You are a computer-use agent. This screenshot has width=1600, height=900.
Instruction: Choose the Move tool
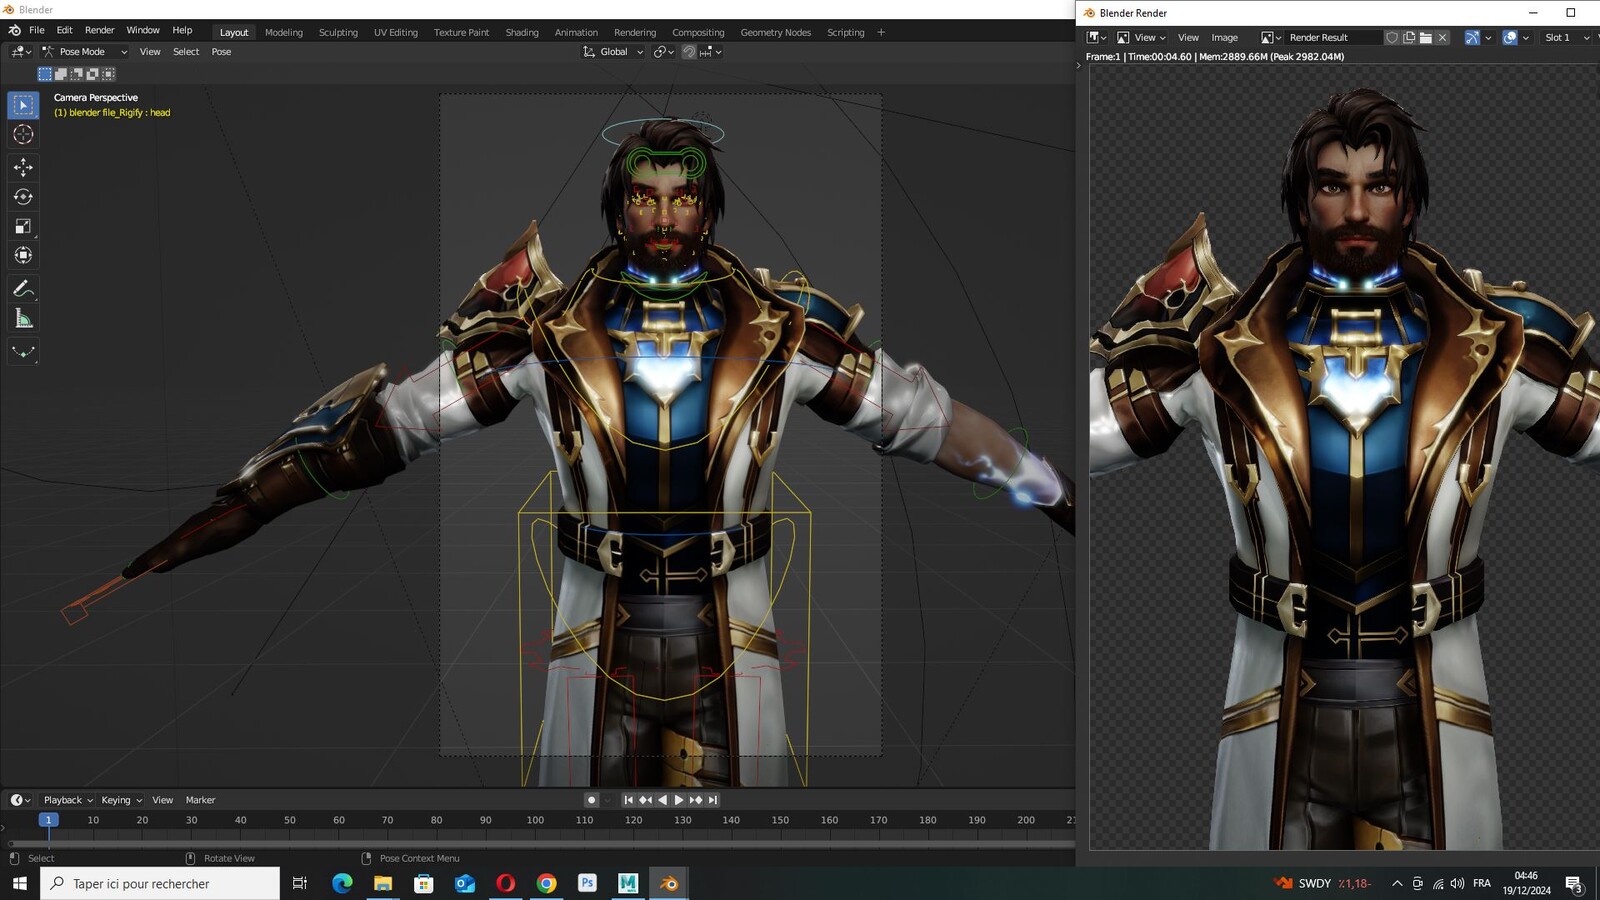[23, 167]
